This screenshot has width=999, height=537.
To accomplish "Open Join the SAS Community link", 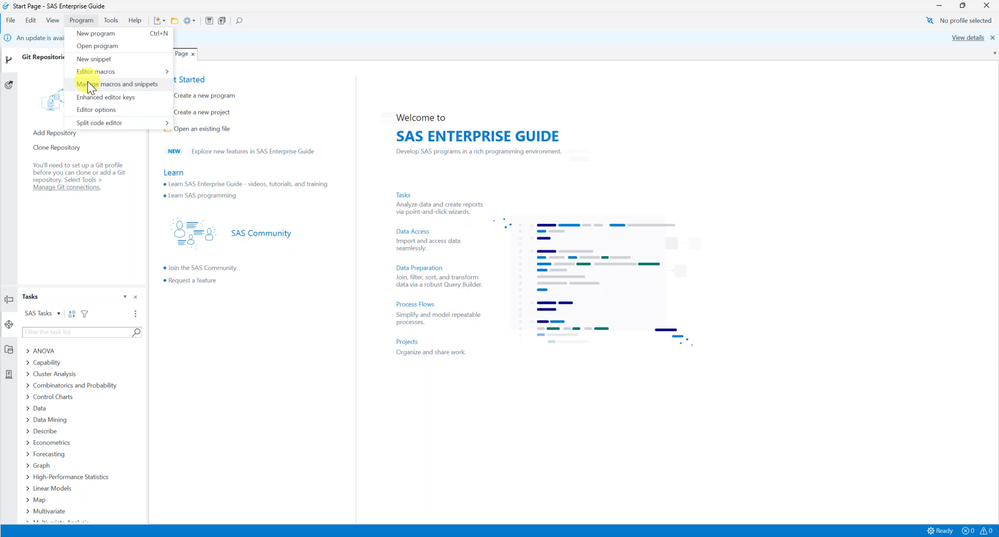I will click(202, 268).
